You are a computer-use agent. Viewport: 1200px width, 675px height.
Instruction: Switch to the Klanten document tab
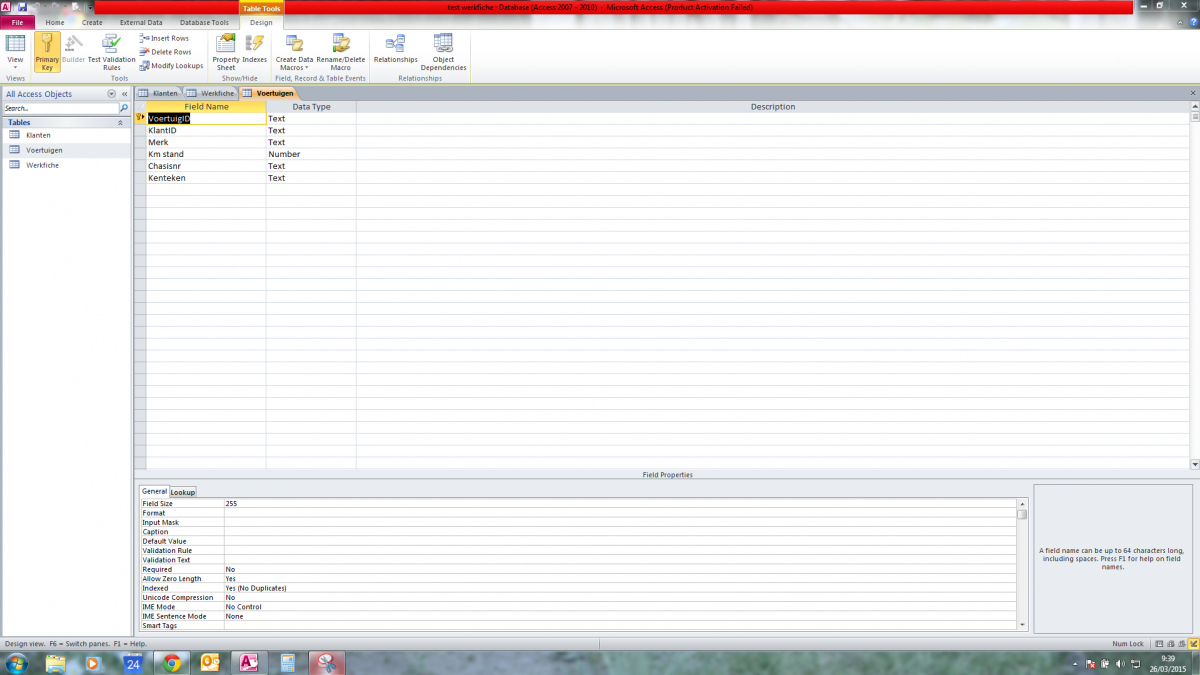159,93
